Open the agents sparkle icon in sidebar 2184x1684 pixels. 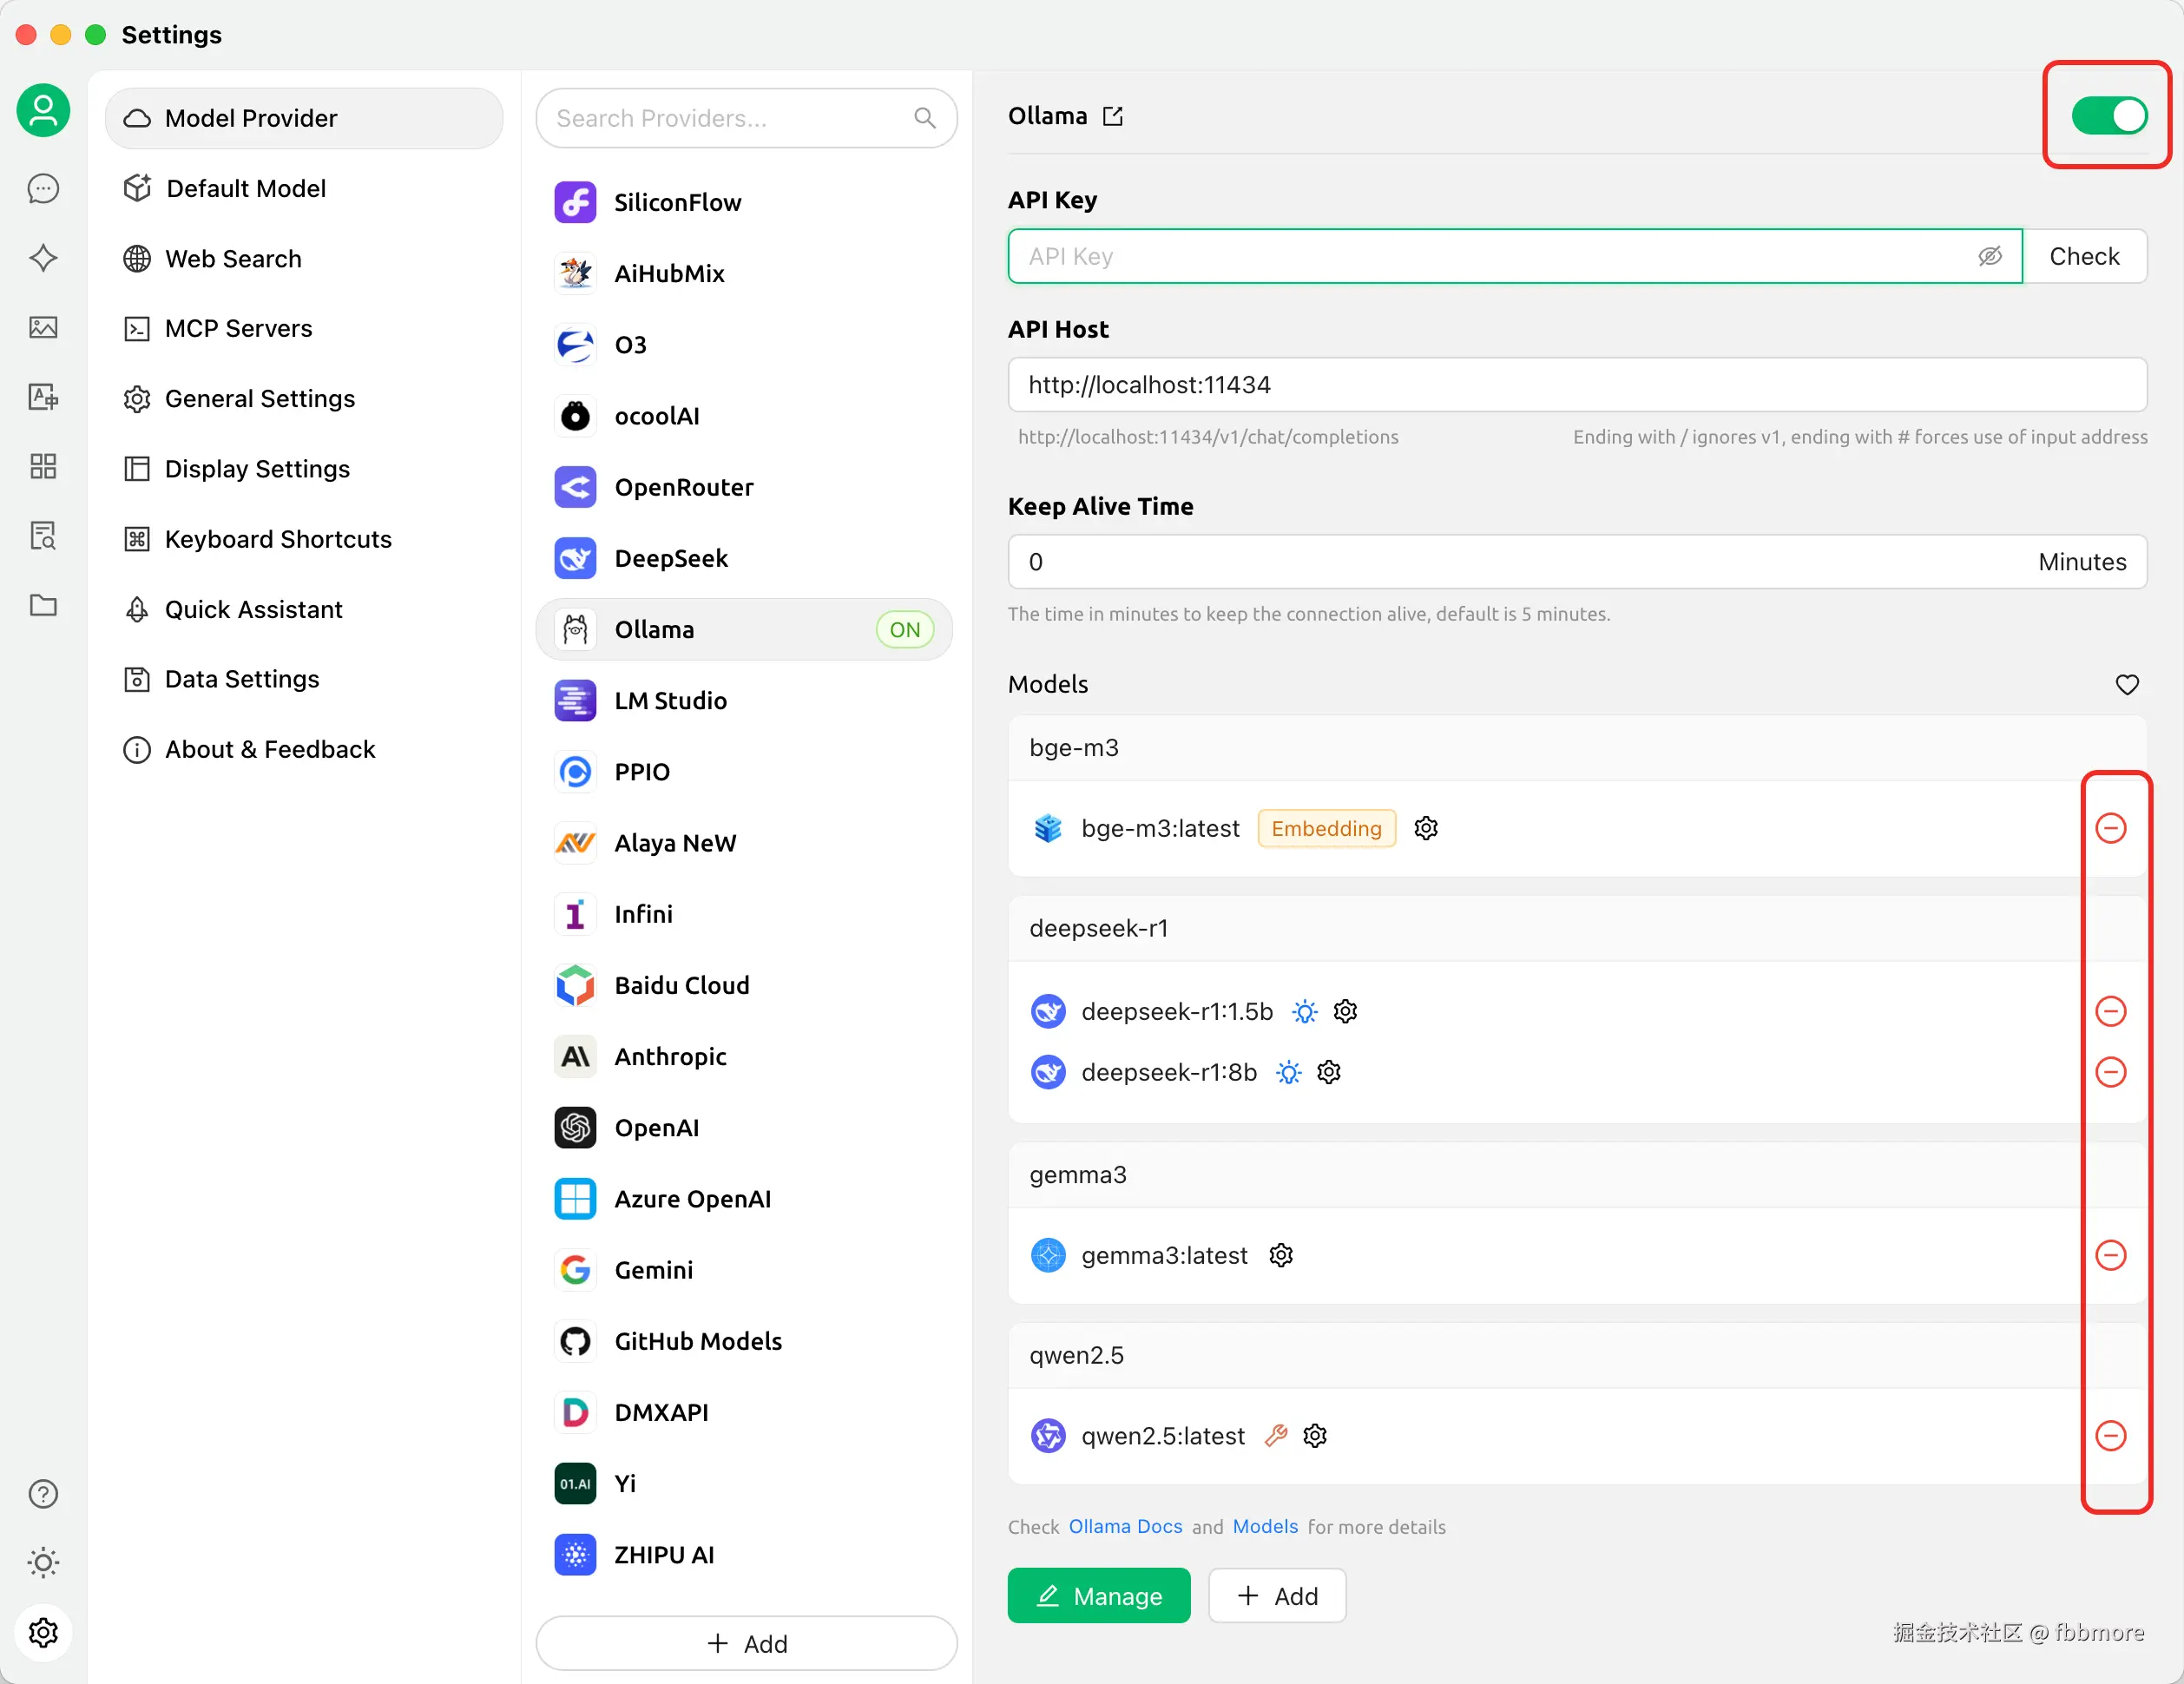43,258
